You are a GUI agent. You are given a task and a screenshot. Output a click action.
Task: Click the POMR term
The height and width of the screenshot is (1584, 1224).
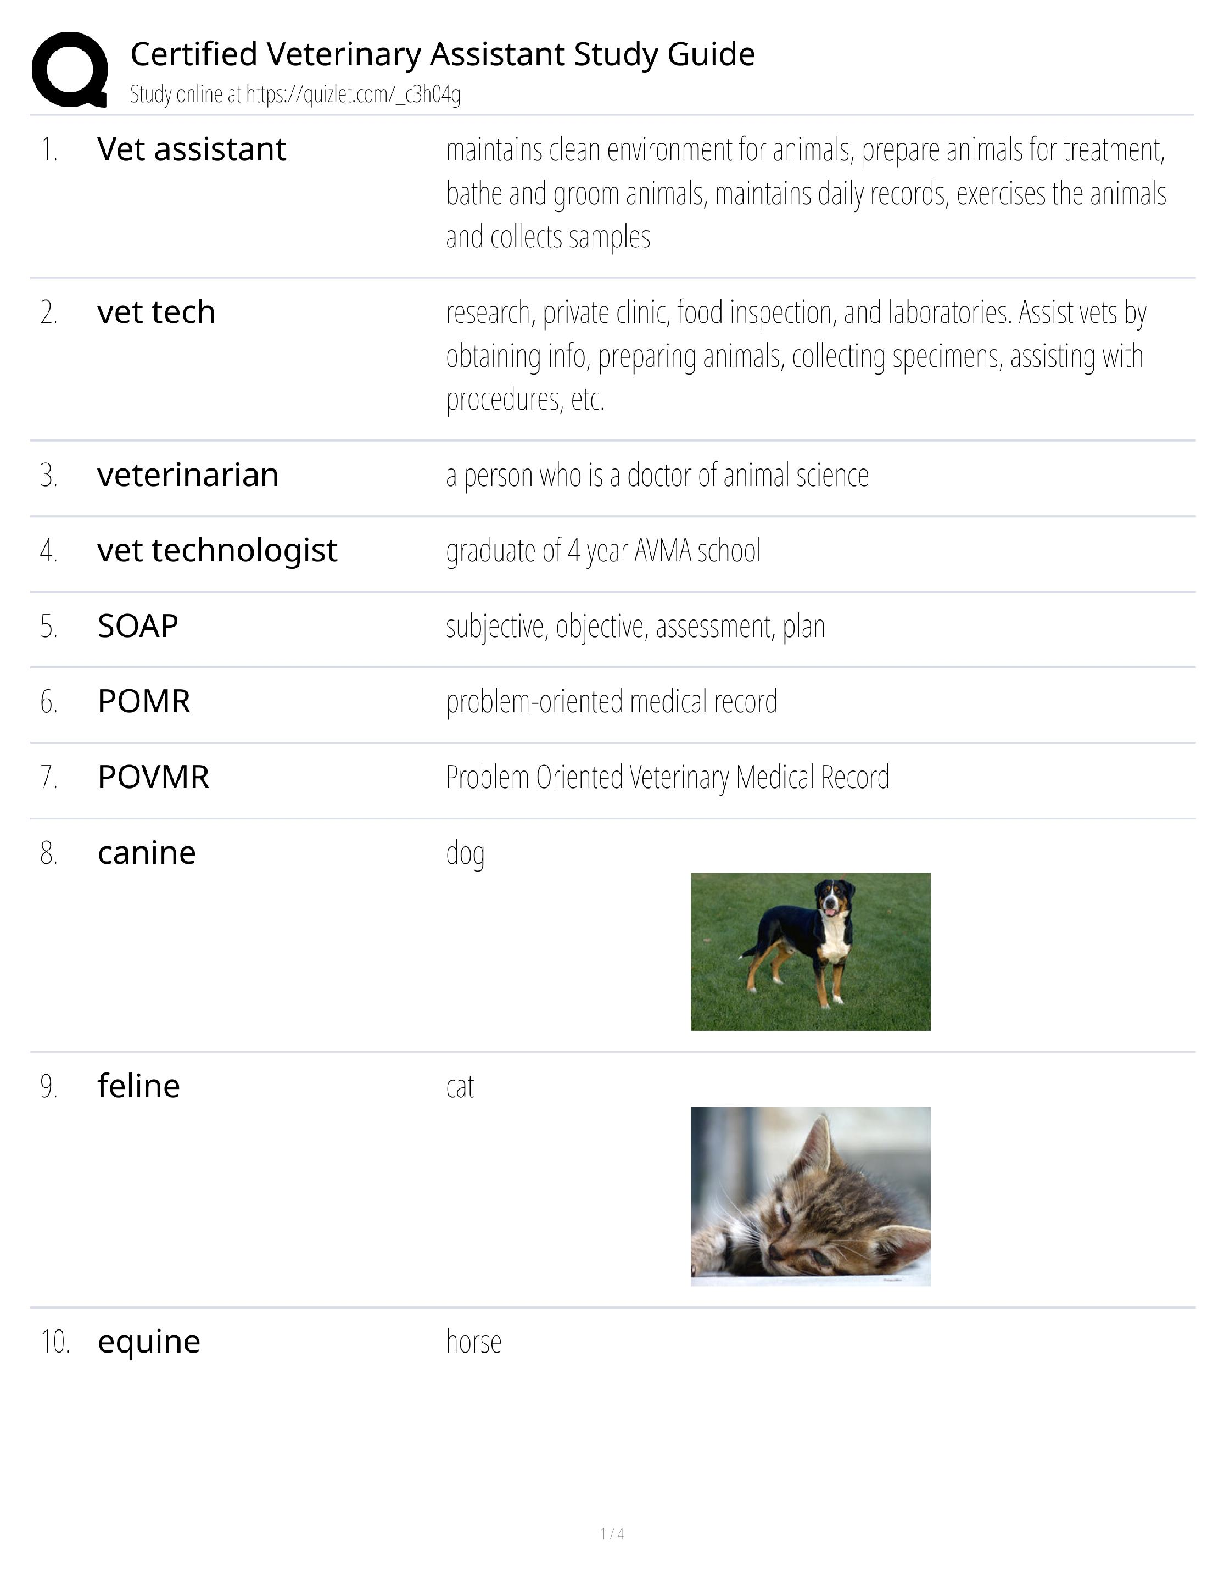[x=143, y=701]
